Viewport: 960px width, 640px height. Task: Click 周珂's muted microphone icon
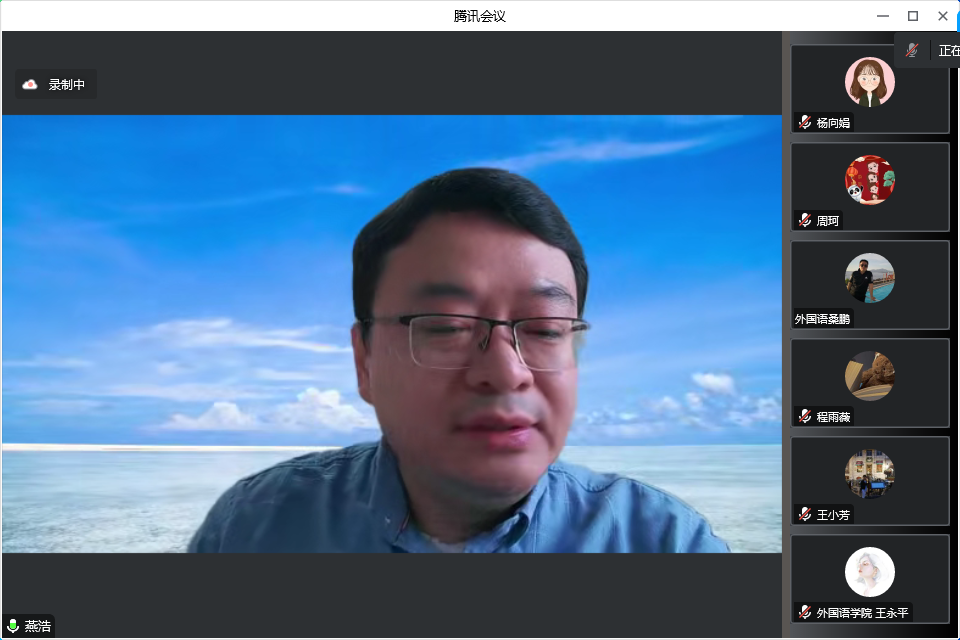click(805, 220)
